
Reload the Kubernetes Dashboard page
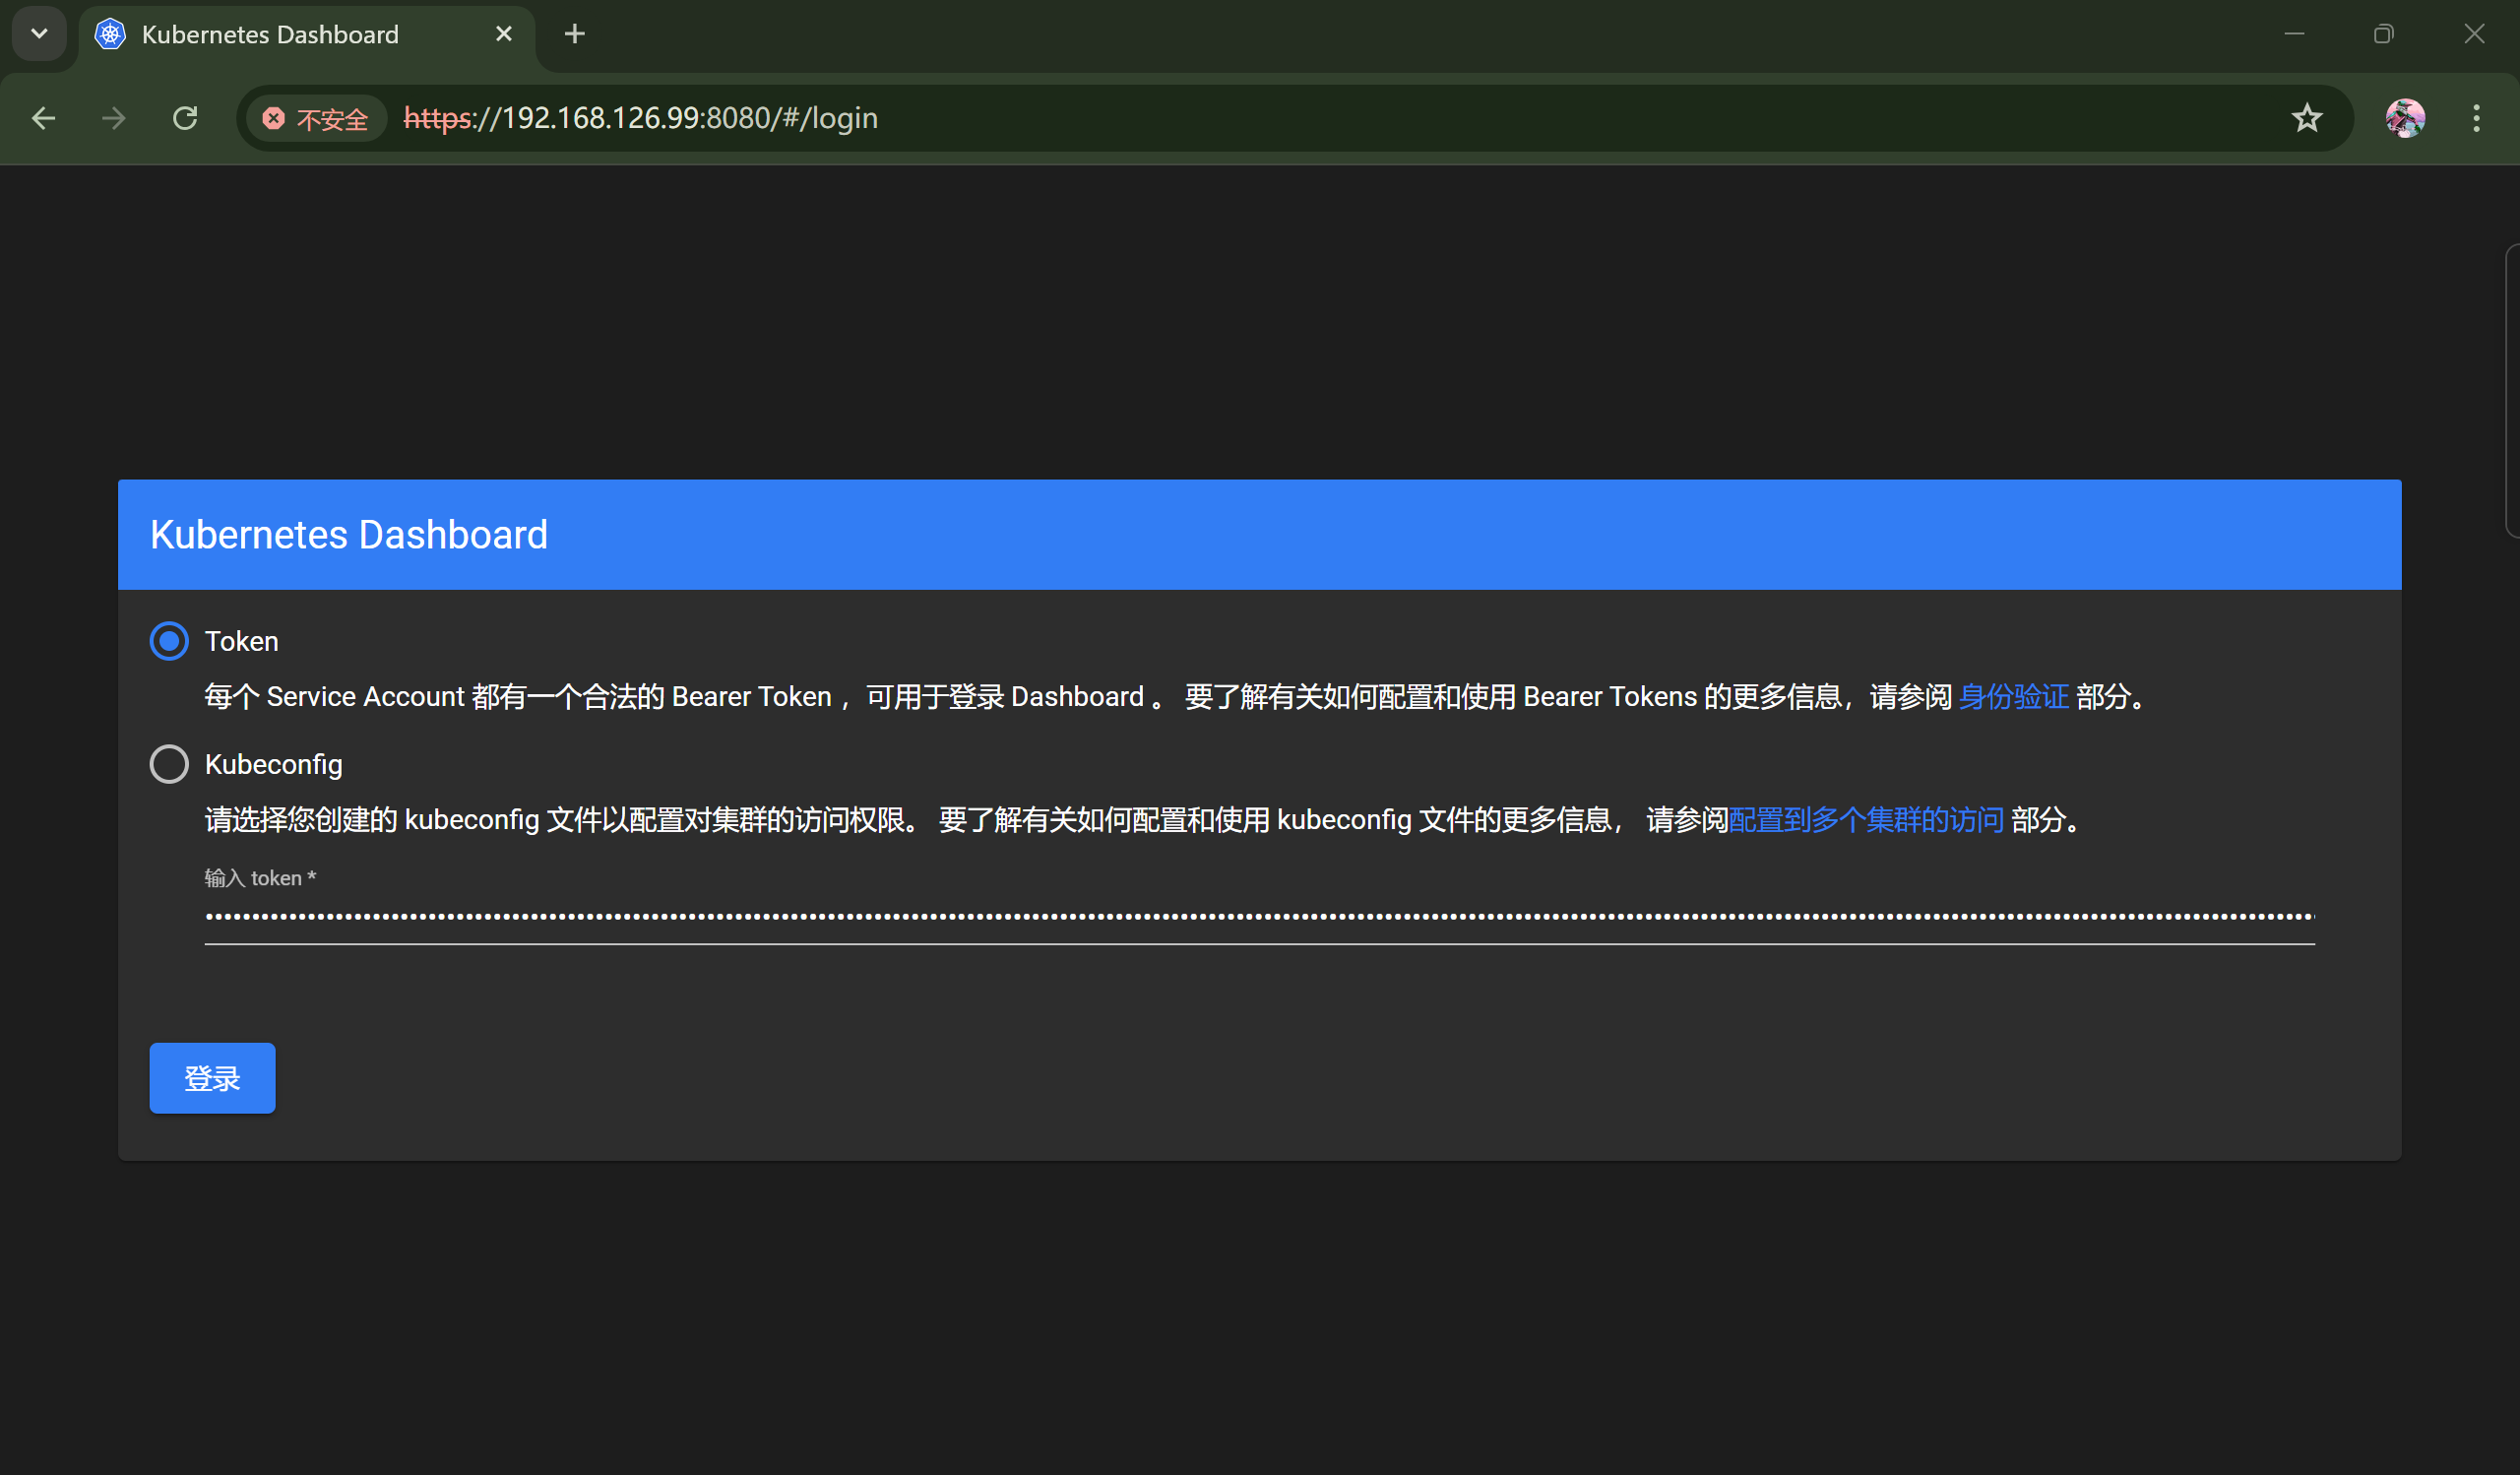click(185, 118)
